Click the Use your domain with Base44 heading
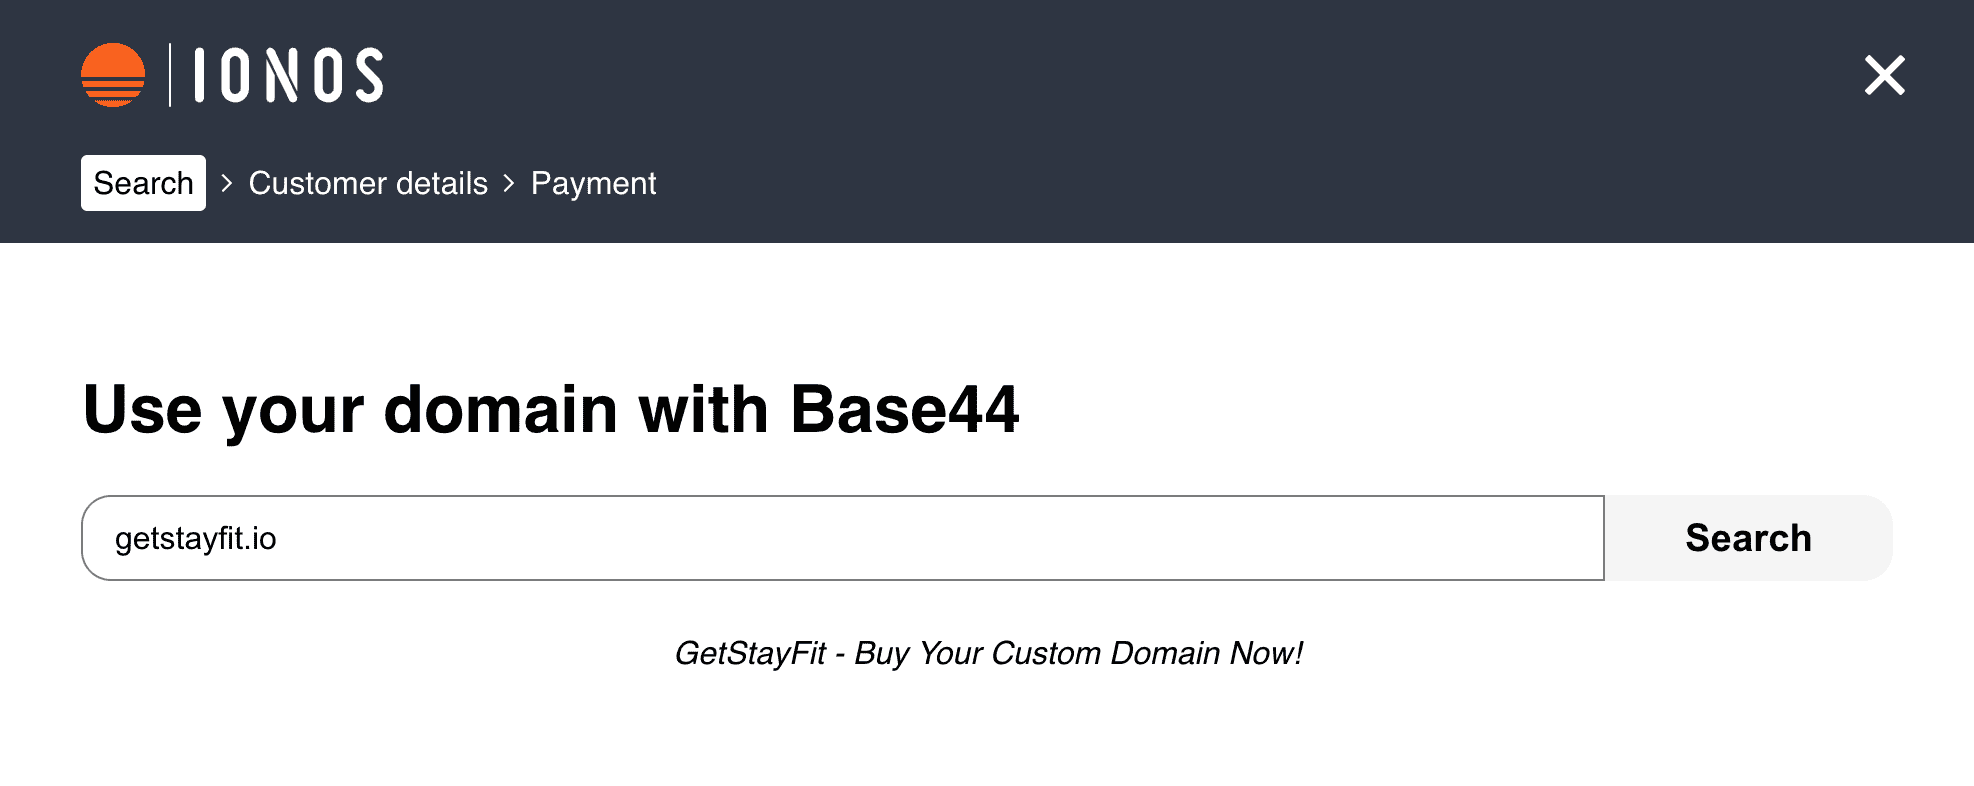The height and width of the screenshot is (786, 1974). pos(551,409)
